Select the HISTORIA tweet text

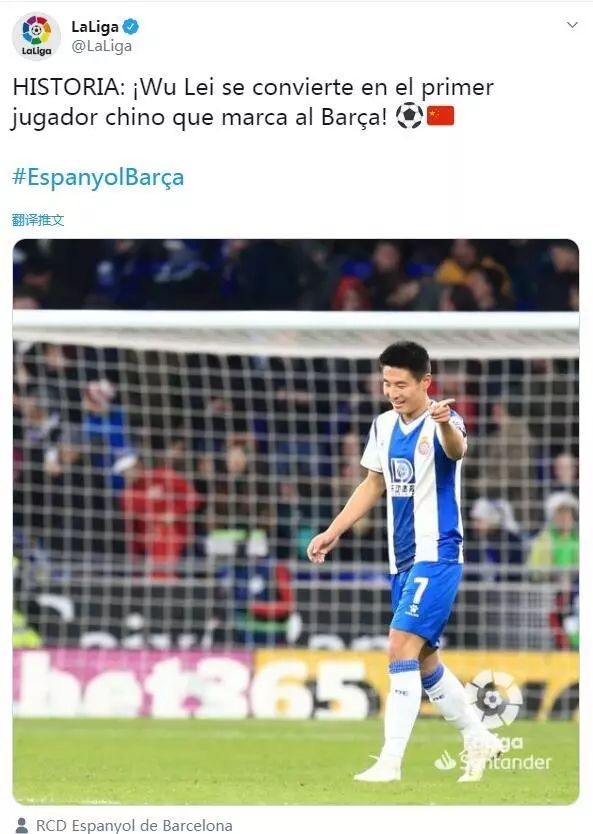pos(253,102)
